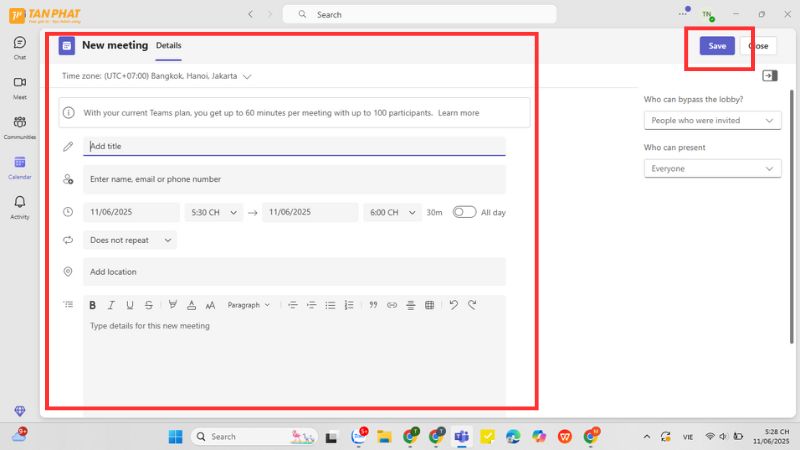Viewport: 800px width, 450px height.
Task: Insert a numbered list
Action: [x=349, y=305]
